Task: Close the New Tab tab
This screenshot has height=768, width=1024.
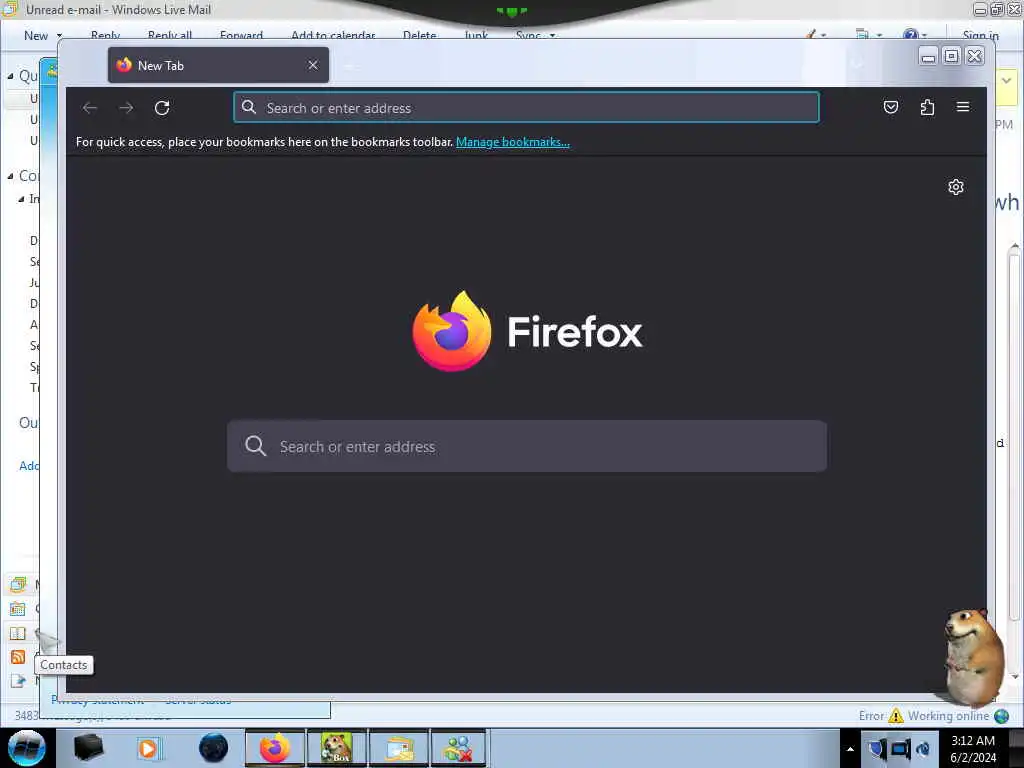Action: [313, 65]
